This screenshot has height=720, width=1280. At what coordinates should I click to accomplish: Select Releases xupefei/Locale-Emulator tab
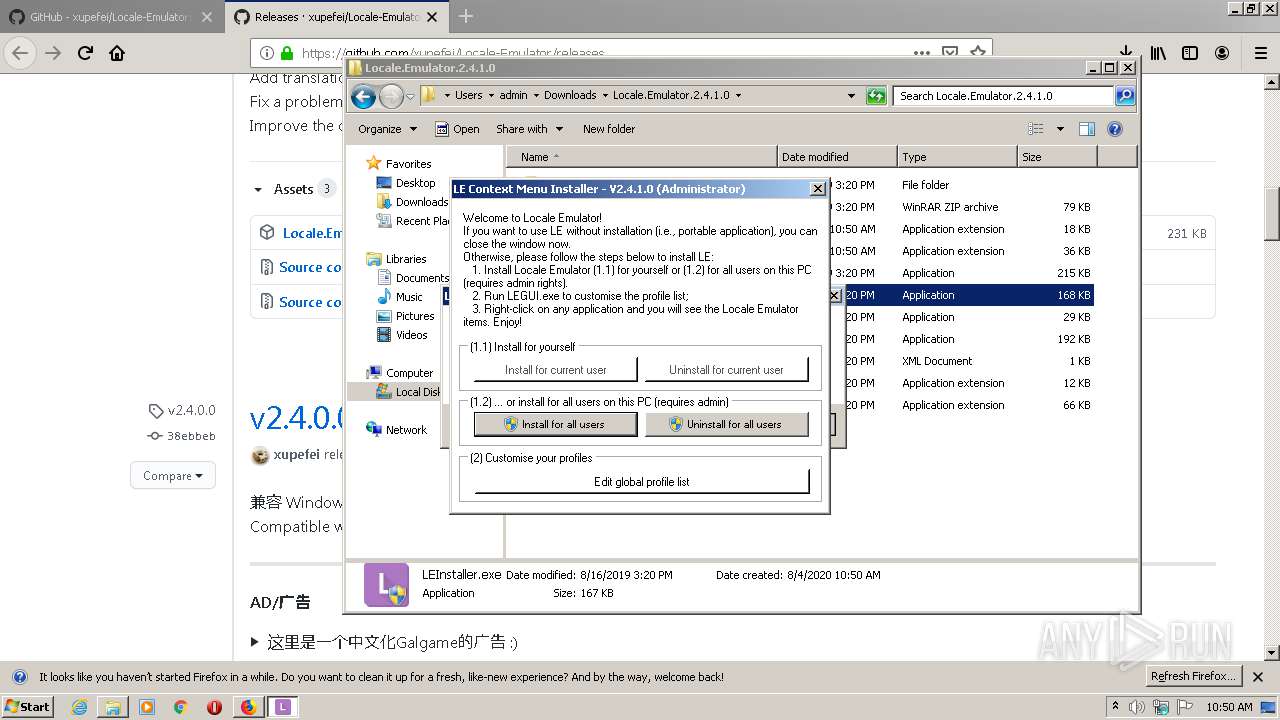click(x=335, y=17)
